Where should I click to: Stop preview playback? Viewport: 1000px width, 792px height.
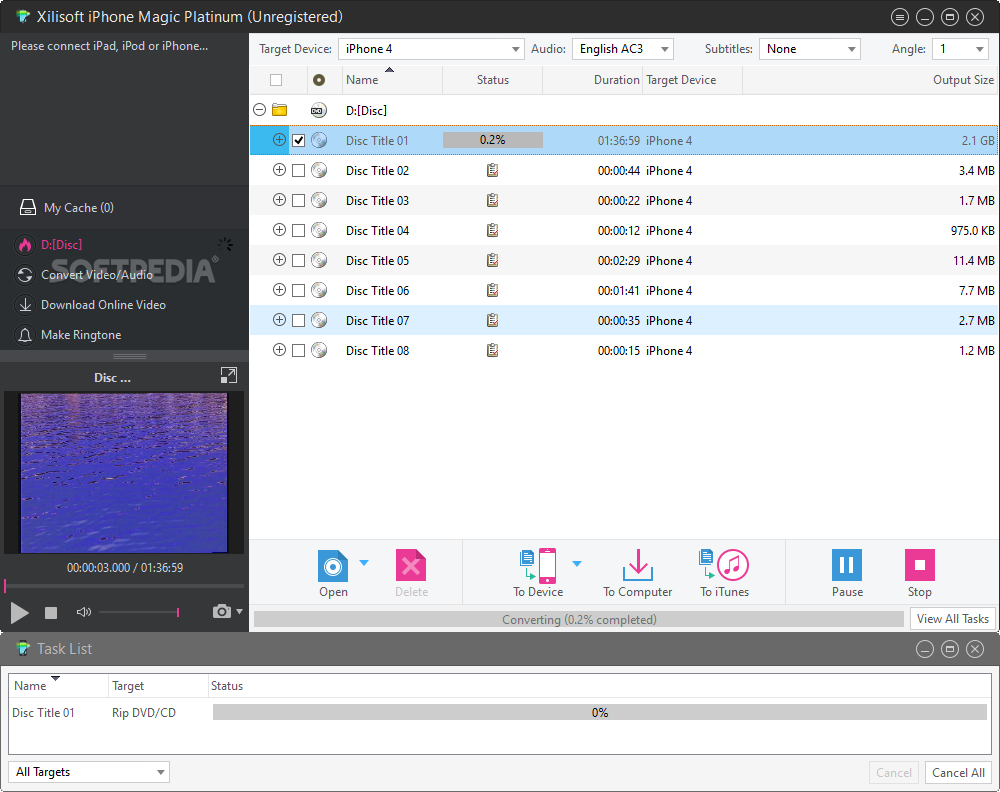51,613
